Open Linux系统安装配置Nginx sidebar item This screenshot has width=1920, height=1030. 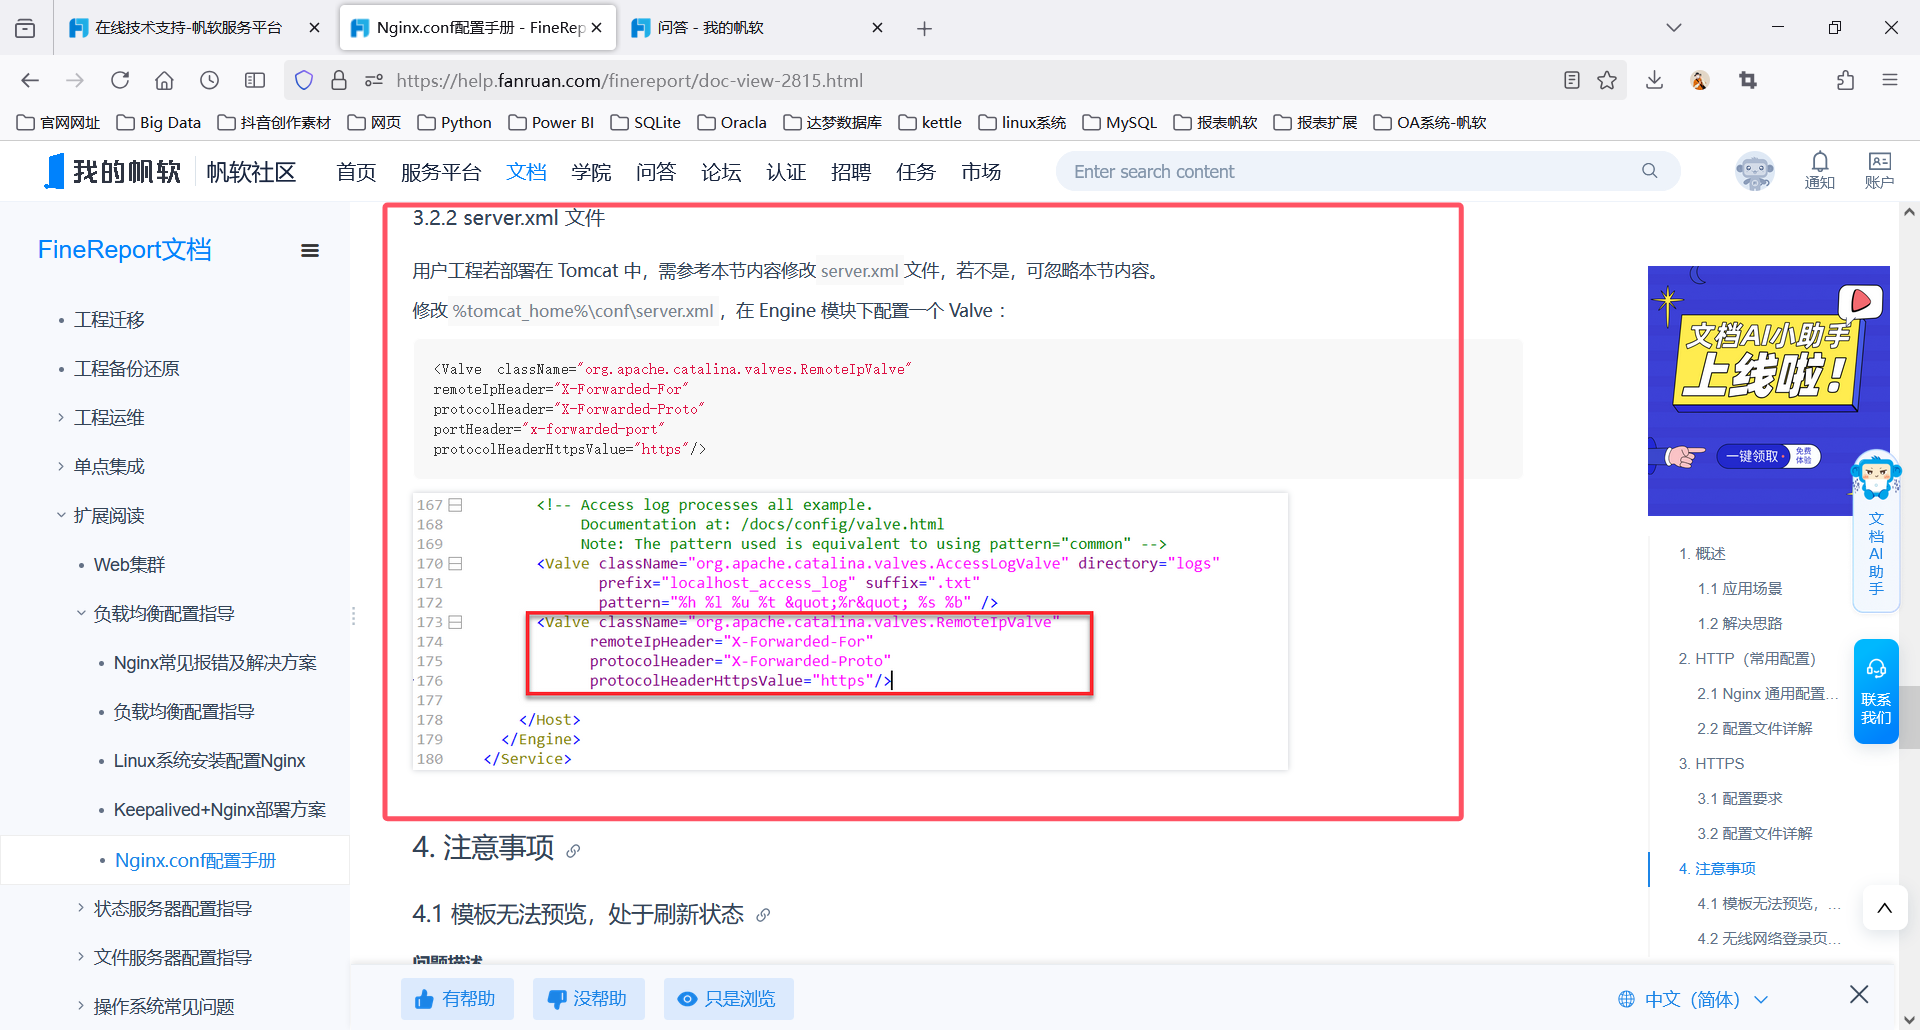(x=209, y=761)
